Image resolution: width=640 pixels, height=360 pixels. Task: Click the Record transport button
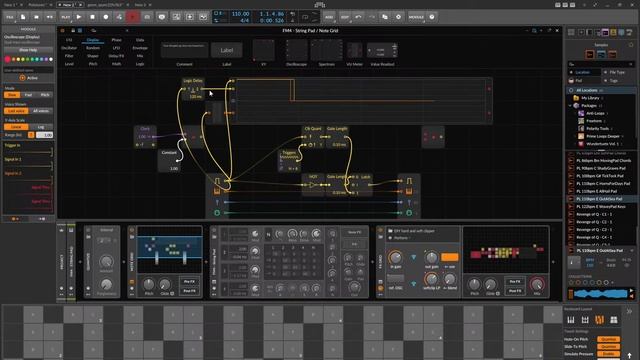(x=106, y=17)
